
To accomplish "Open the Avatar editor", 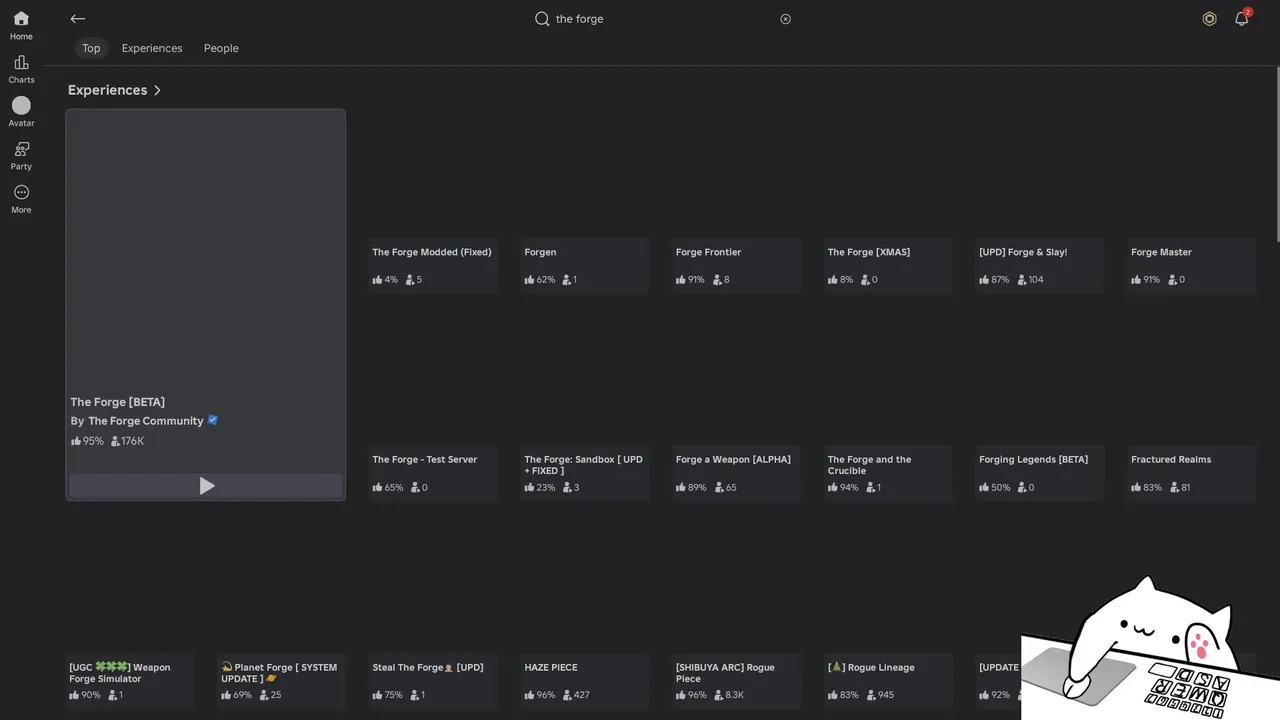I will (x=21, y=111).
